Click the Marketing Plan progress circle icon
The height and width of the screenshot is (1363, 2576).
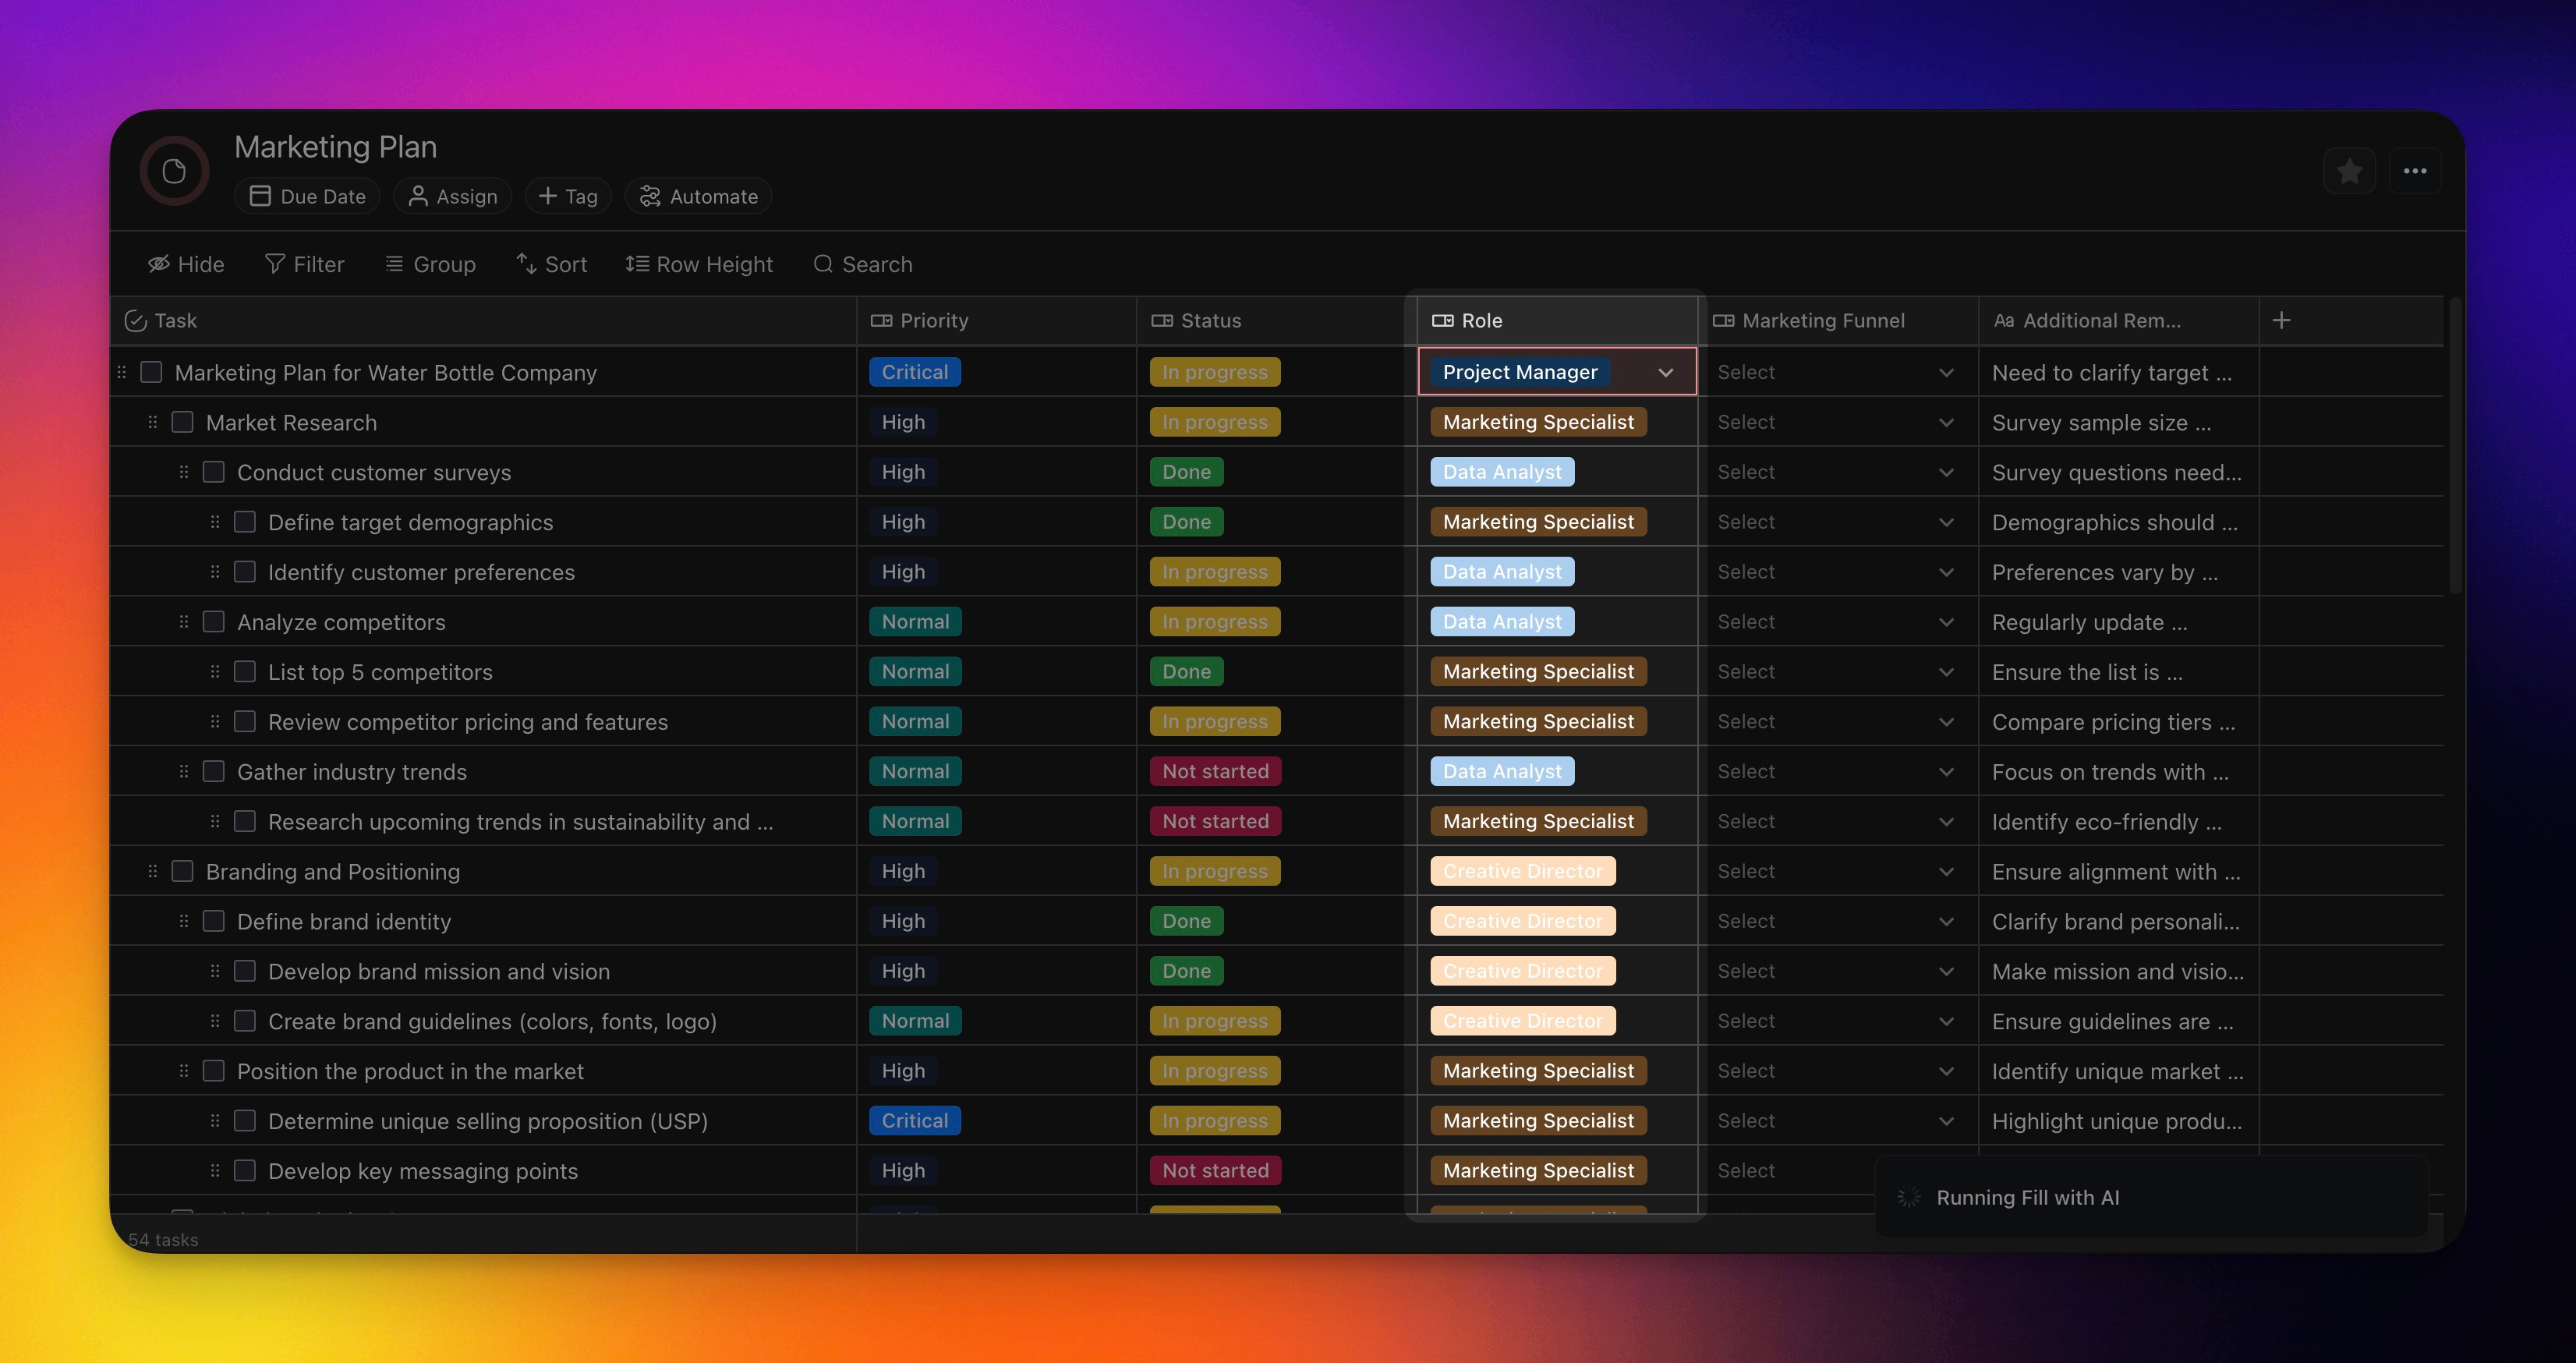(x=174, y=171)
